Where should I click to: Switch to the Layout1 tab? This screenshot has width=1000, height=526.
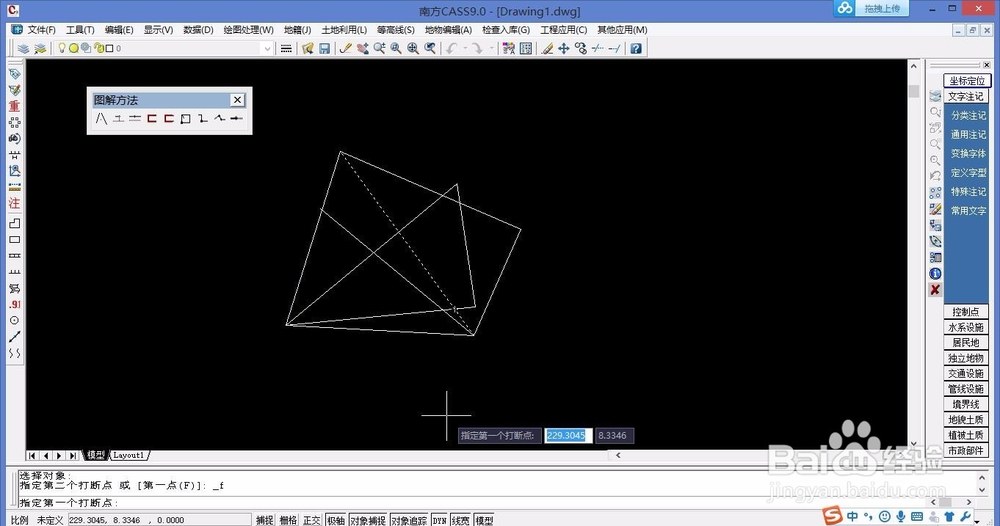tap(129, 455)
